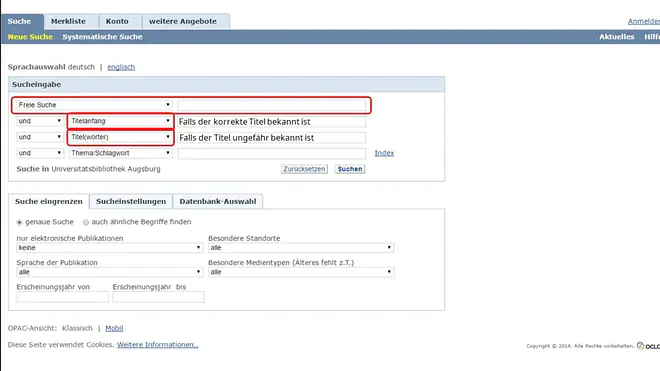Switch to the Mobil OPAC view
The image size is (660, 371).
(x=114, y=328)
